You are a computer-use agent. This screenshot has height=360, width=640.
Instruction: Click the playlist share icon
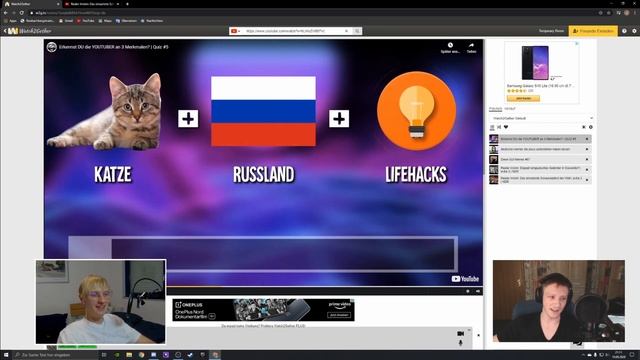tap(499, 127)
